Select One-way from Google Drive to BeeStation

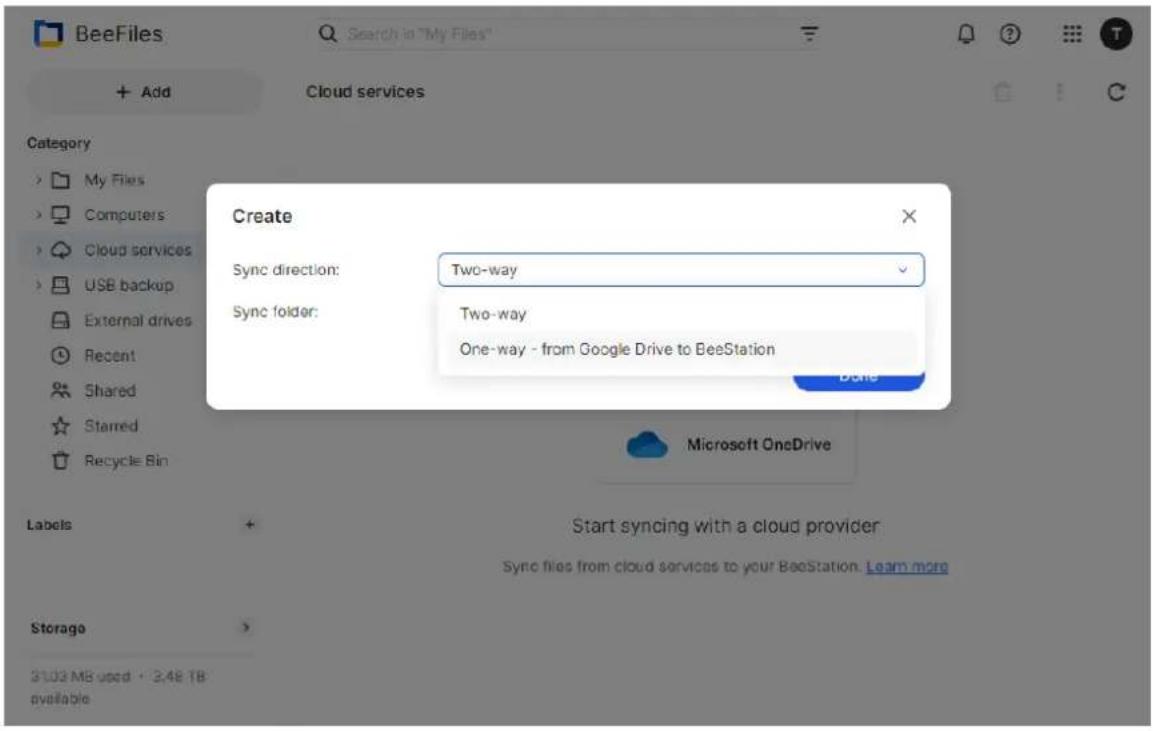coord(681,349)
